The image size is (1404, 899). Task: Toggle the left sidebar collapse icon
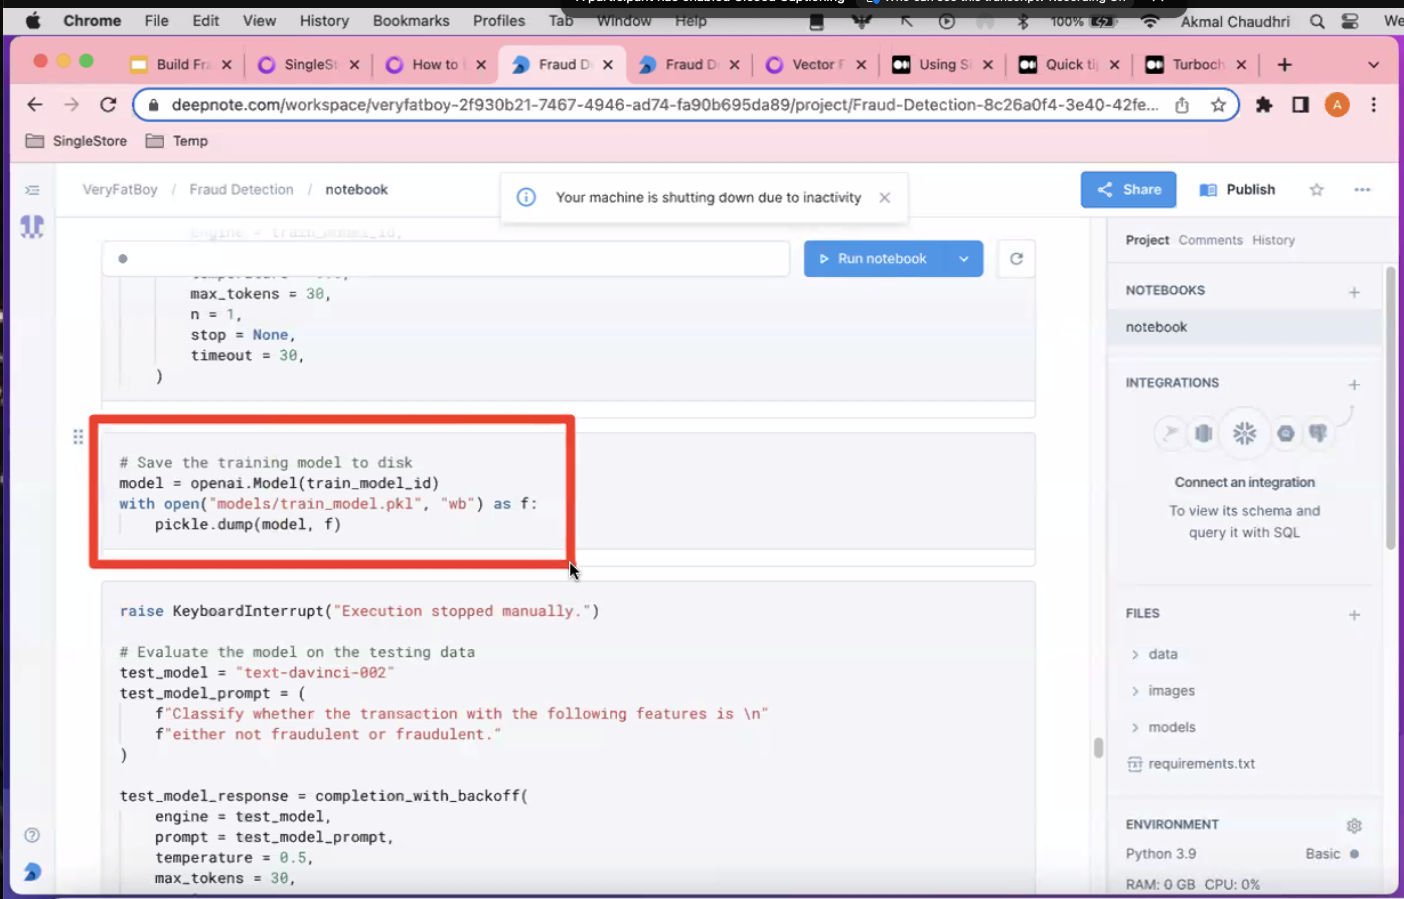coord(32,190)
